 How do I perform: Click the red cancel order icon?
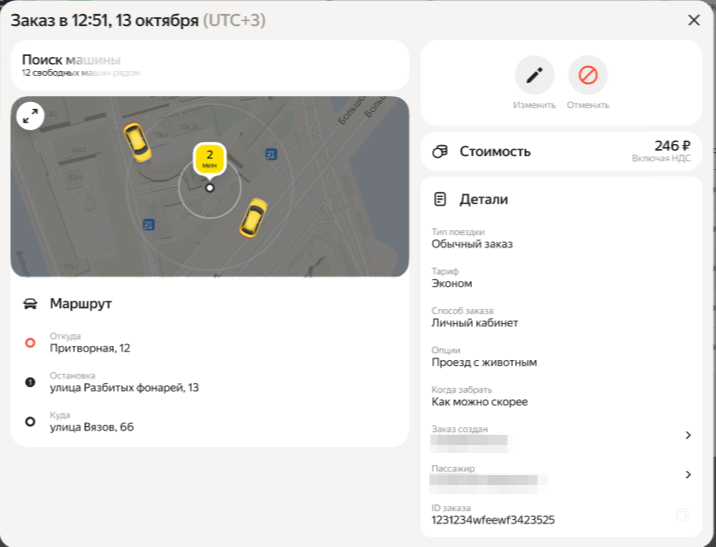[x=588, y=75]
